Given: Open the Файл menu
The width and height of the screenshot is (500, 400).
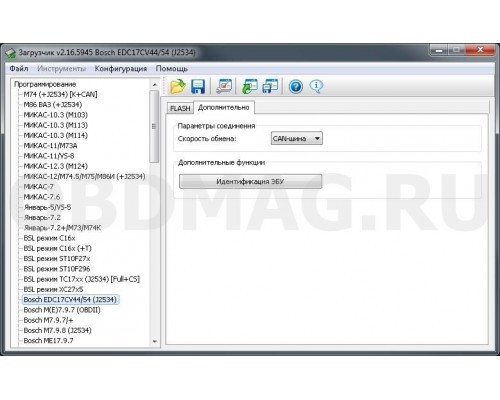Looking at the screenshot, I should [19, 69].
